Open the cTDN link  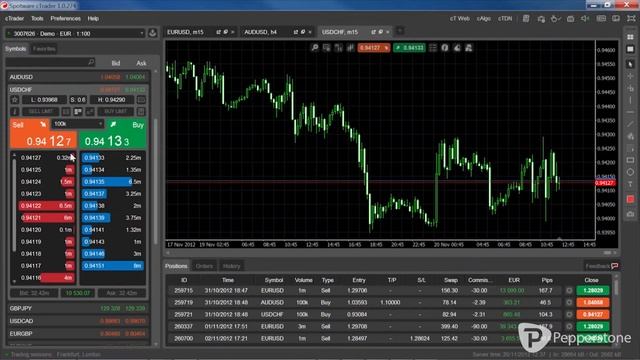click(505, 18)
